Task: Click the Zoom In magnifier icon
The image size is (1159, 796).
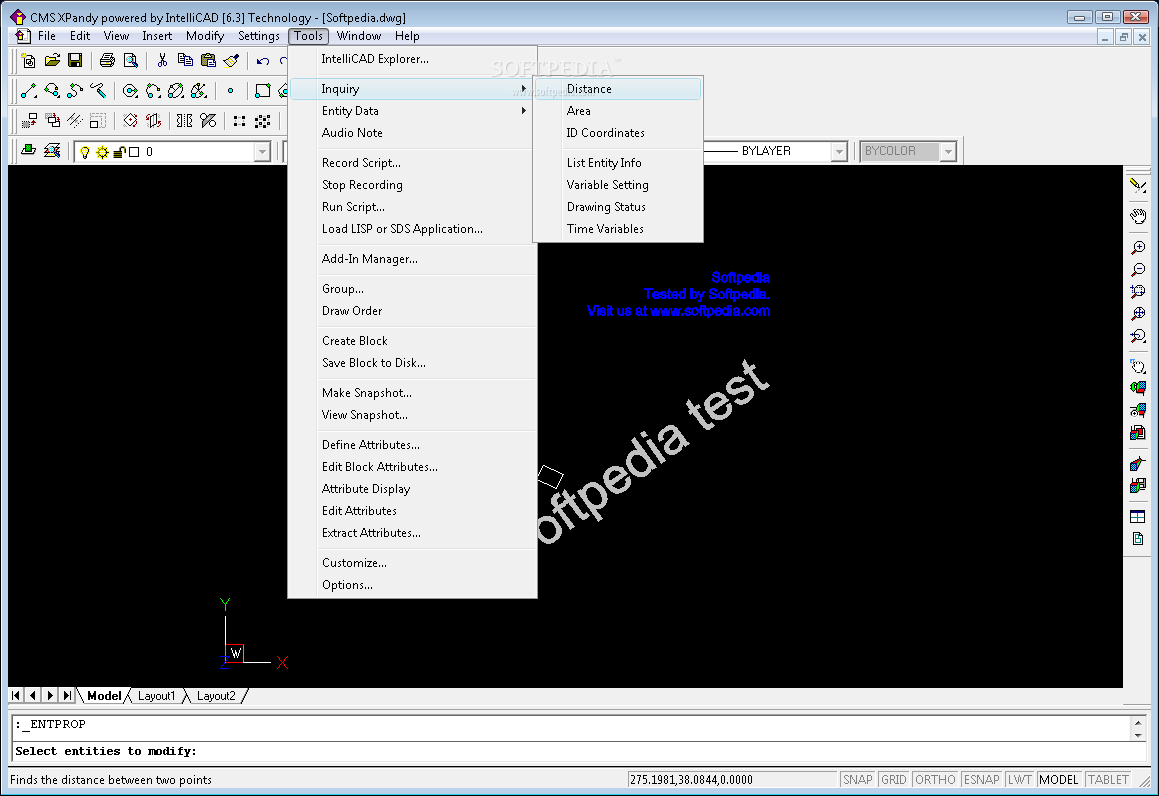Action: [x=1138, y=248]
